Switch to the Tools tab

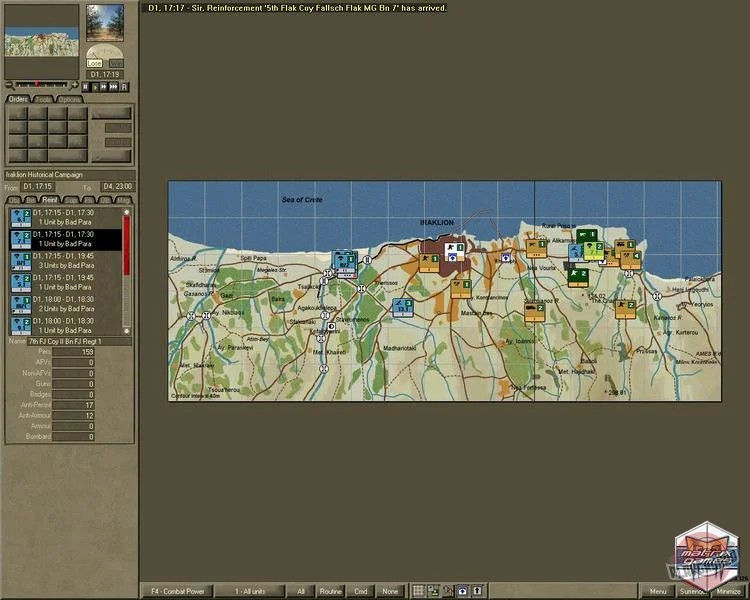[44, 99]
